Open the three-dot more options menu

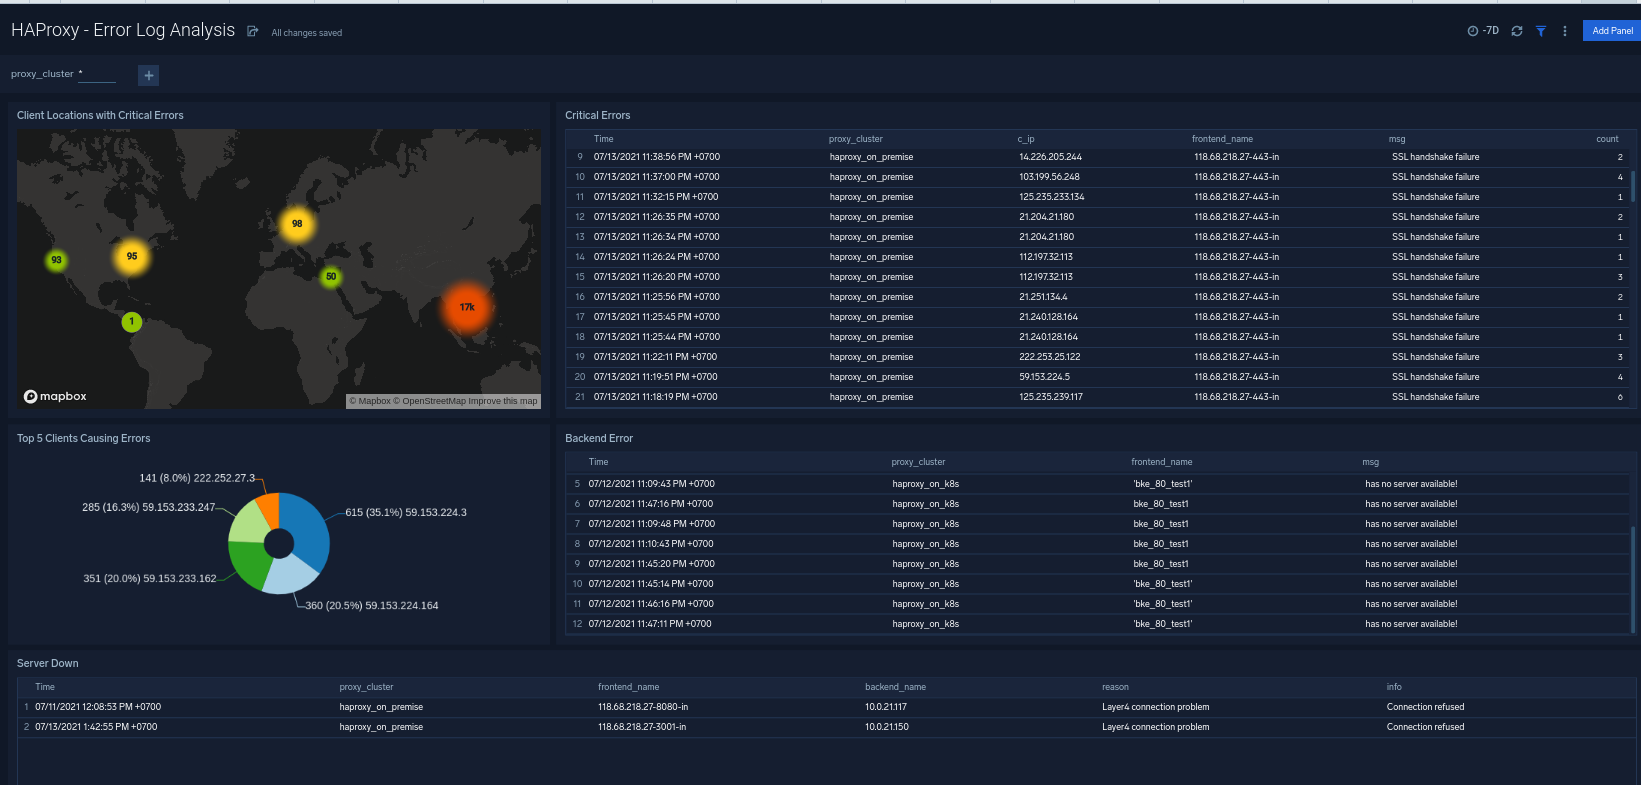pos(1565,31)
